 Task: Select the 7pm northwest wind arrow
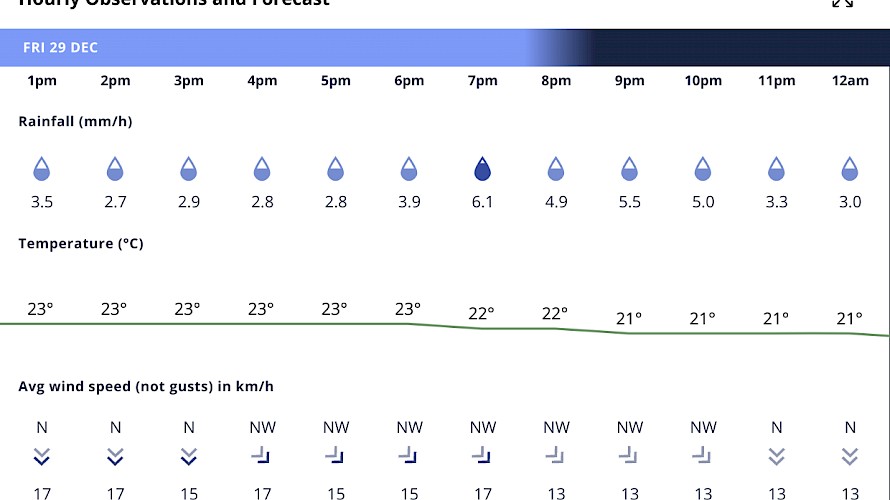click(483, 456)
